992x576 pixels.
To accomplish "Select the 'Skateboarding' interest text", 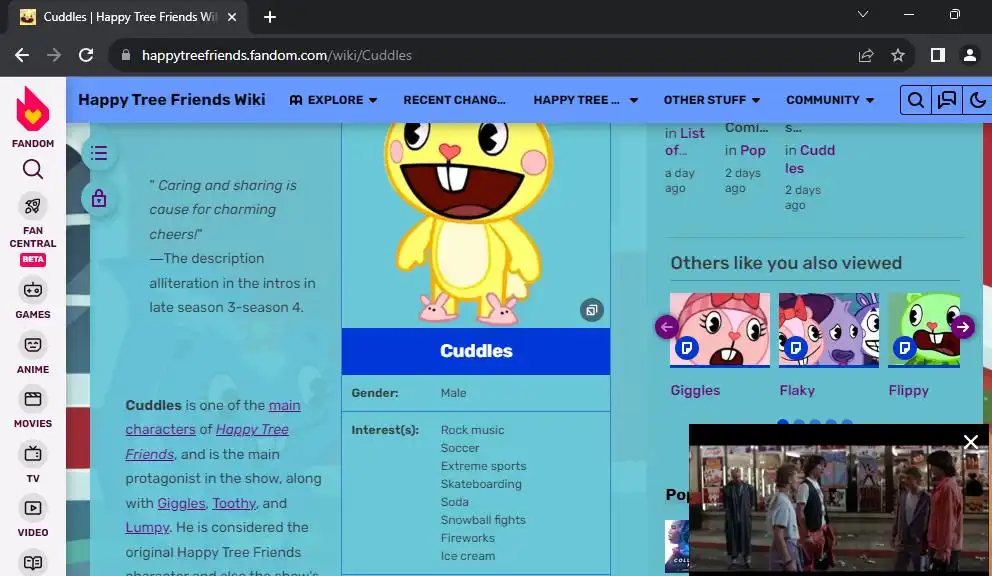I will tap(481, 484).
